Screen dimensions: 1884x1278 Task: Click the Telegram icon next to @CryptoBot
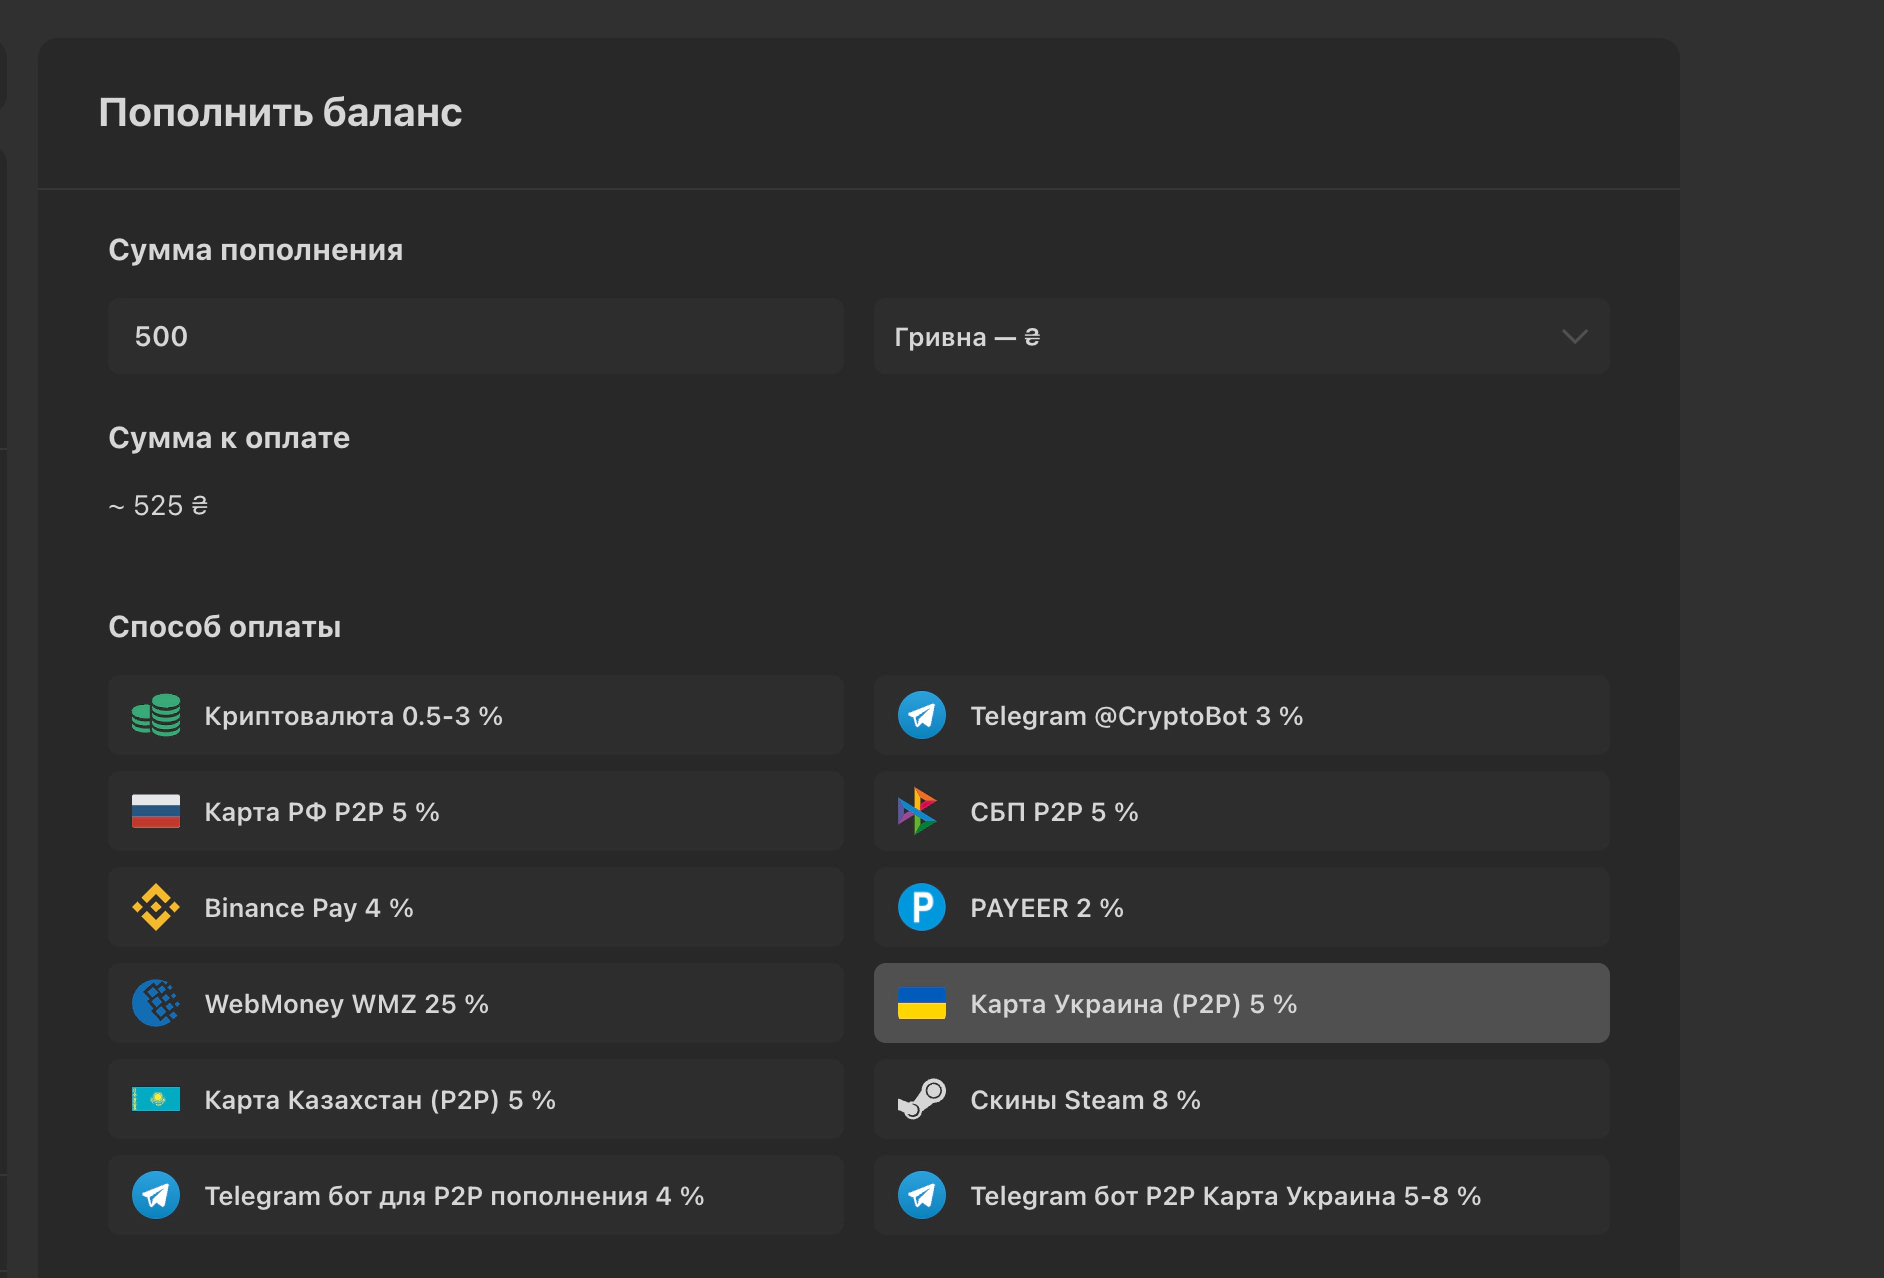coord(921,716)
